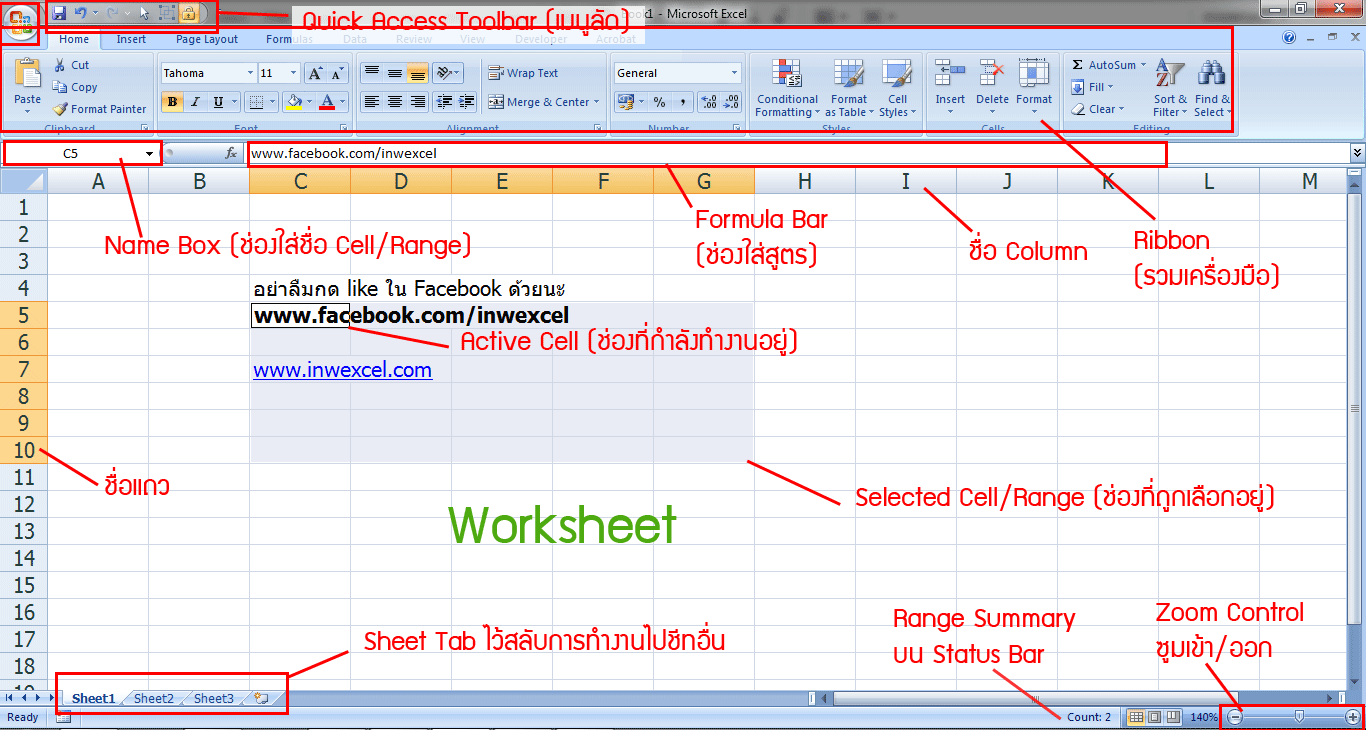
Task: Open Format as Table gallery
Action: tap(849, 88)
